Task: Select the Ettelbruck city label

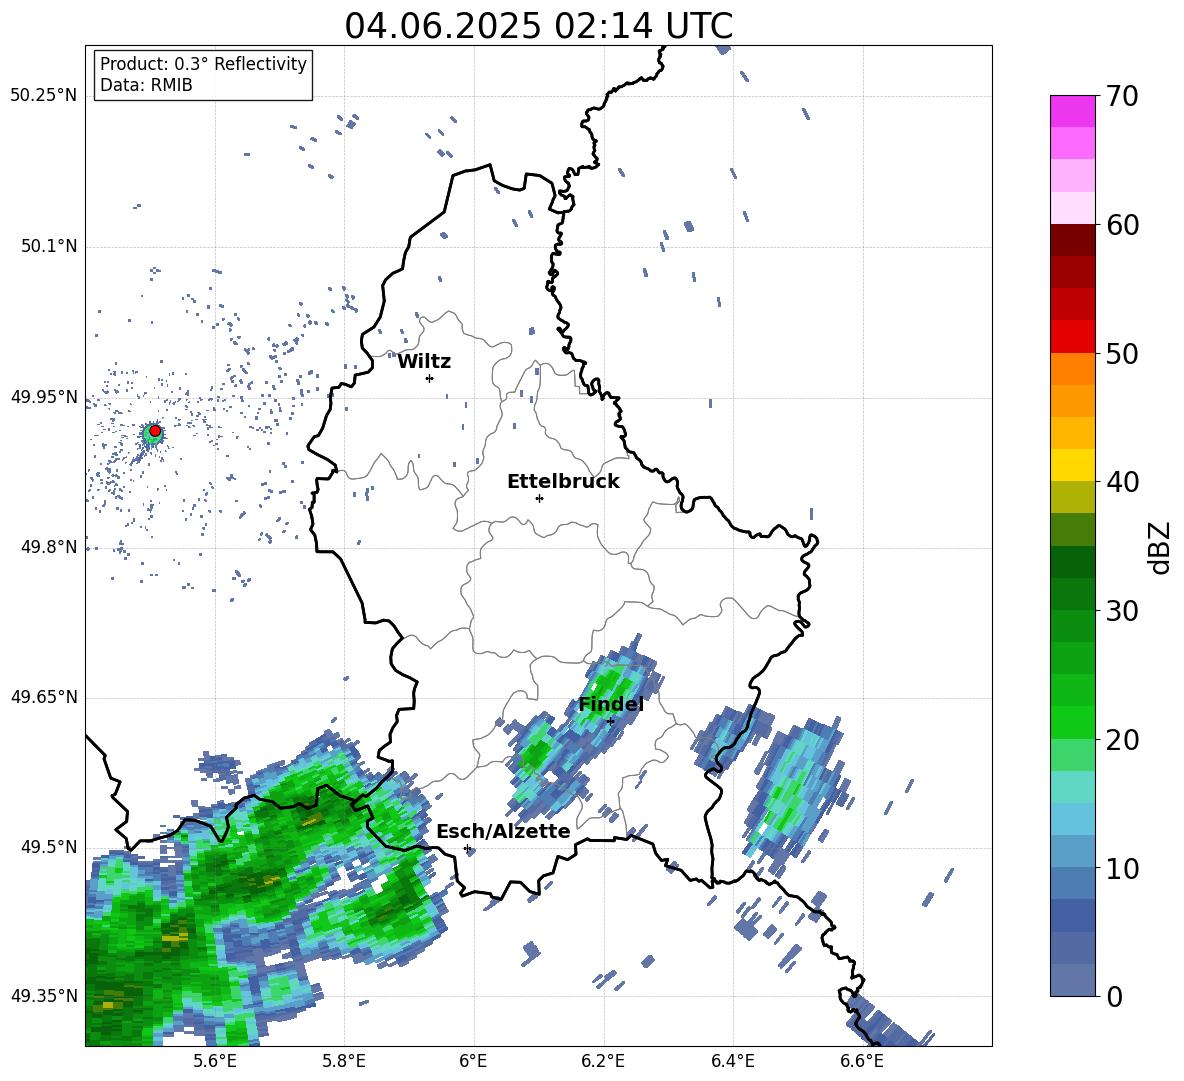Action: pyautogui.click(x=563, y=482)
